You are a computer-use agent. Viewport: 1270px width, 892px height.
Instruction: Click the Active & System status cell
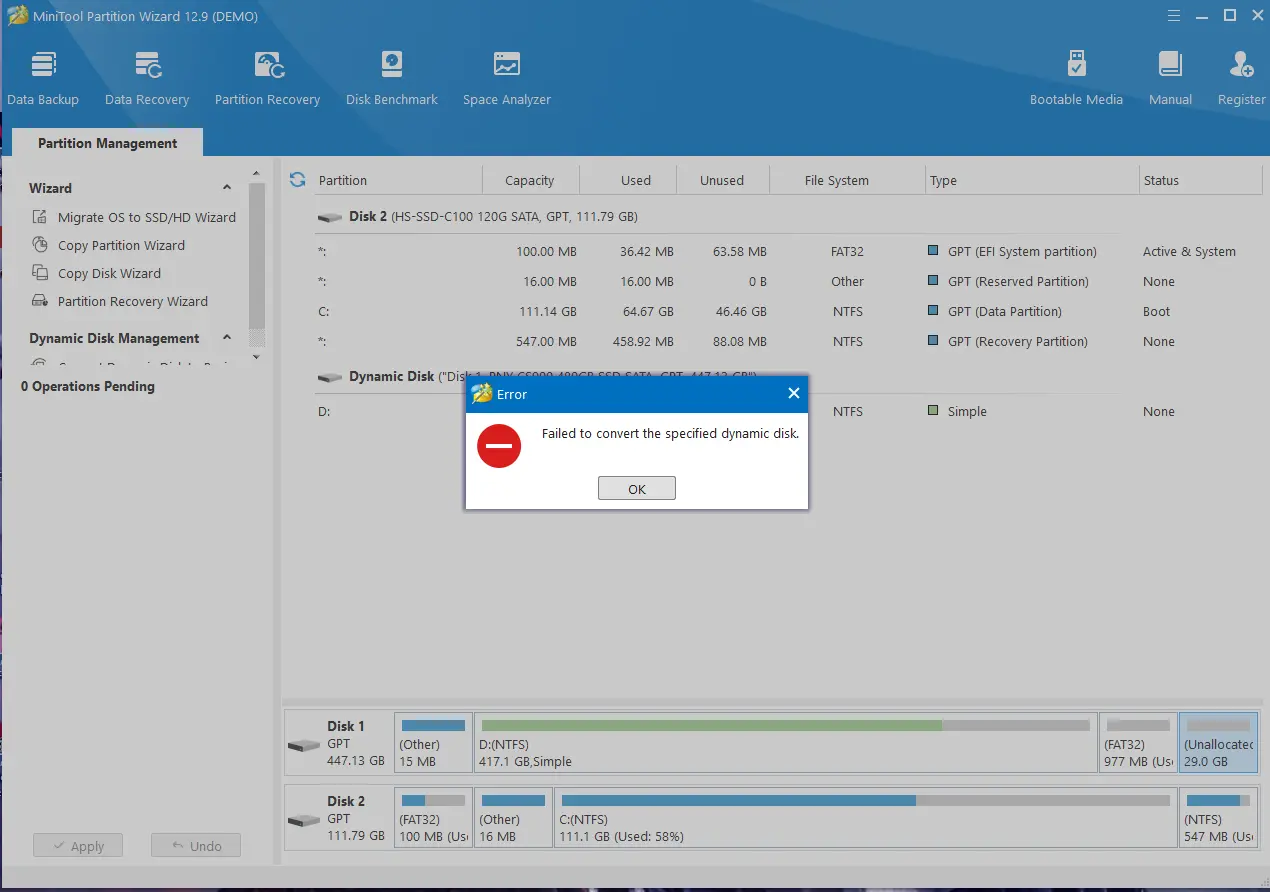1189,252
